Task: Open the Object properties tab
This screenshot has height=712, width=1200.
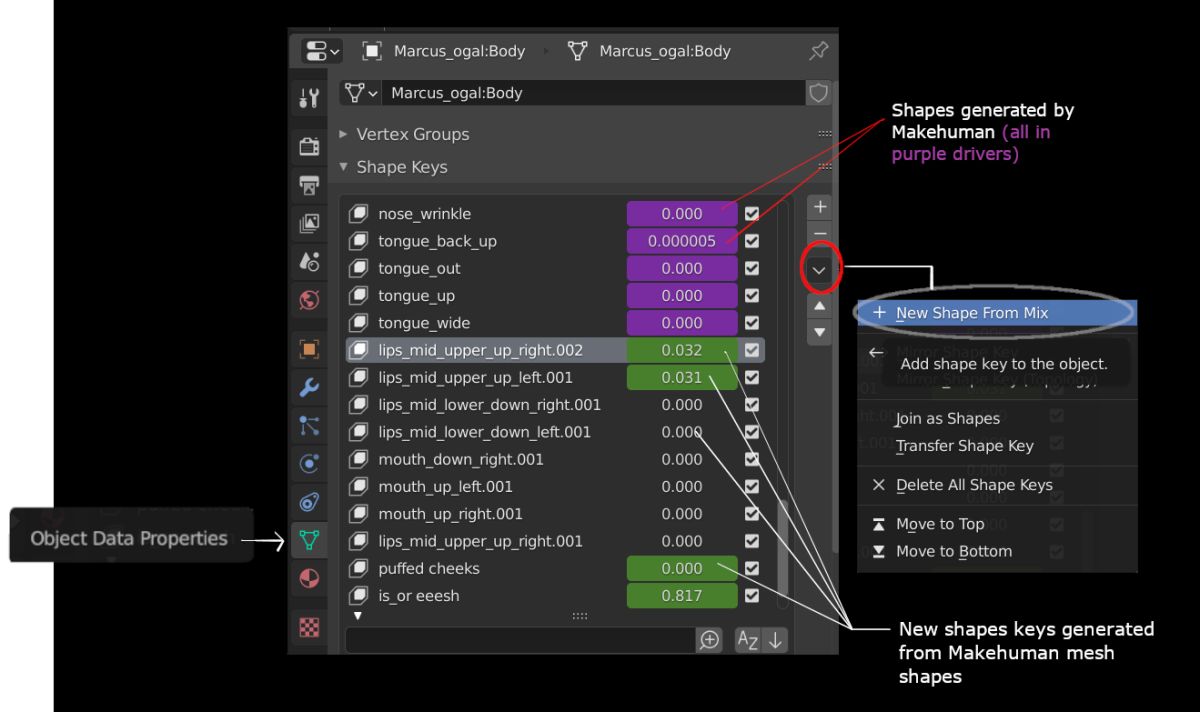Action: coord(309,349)
